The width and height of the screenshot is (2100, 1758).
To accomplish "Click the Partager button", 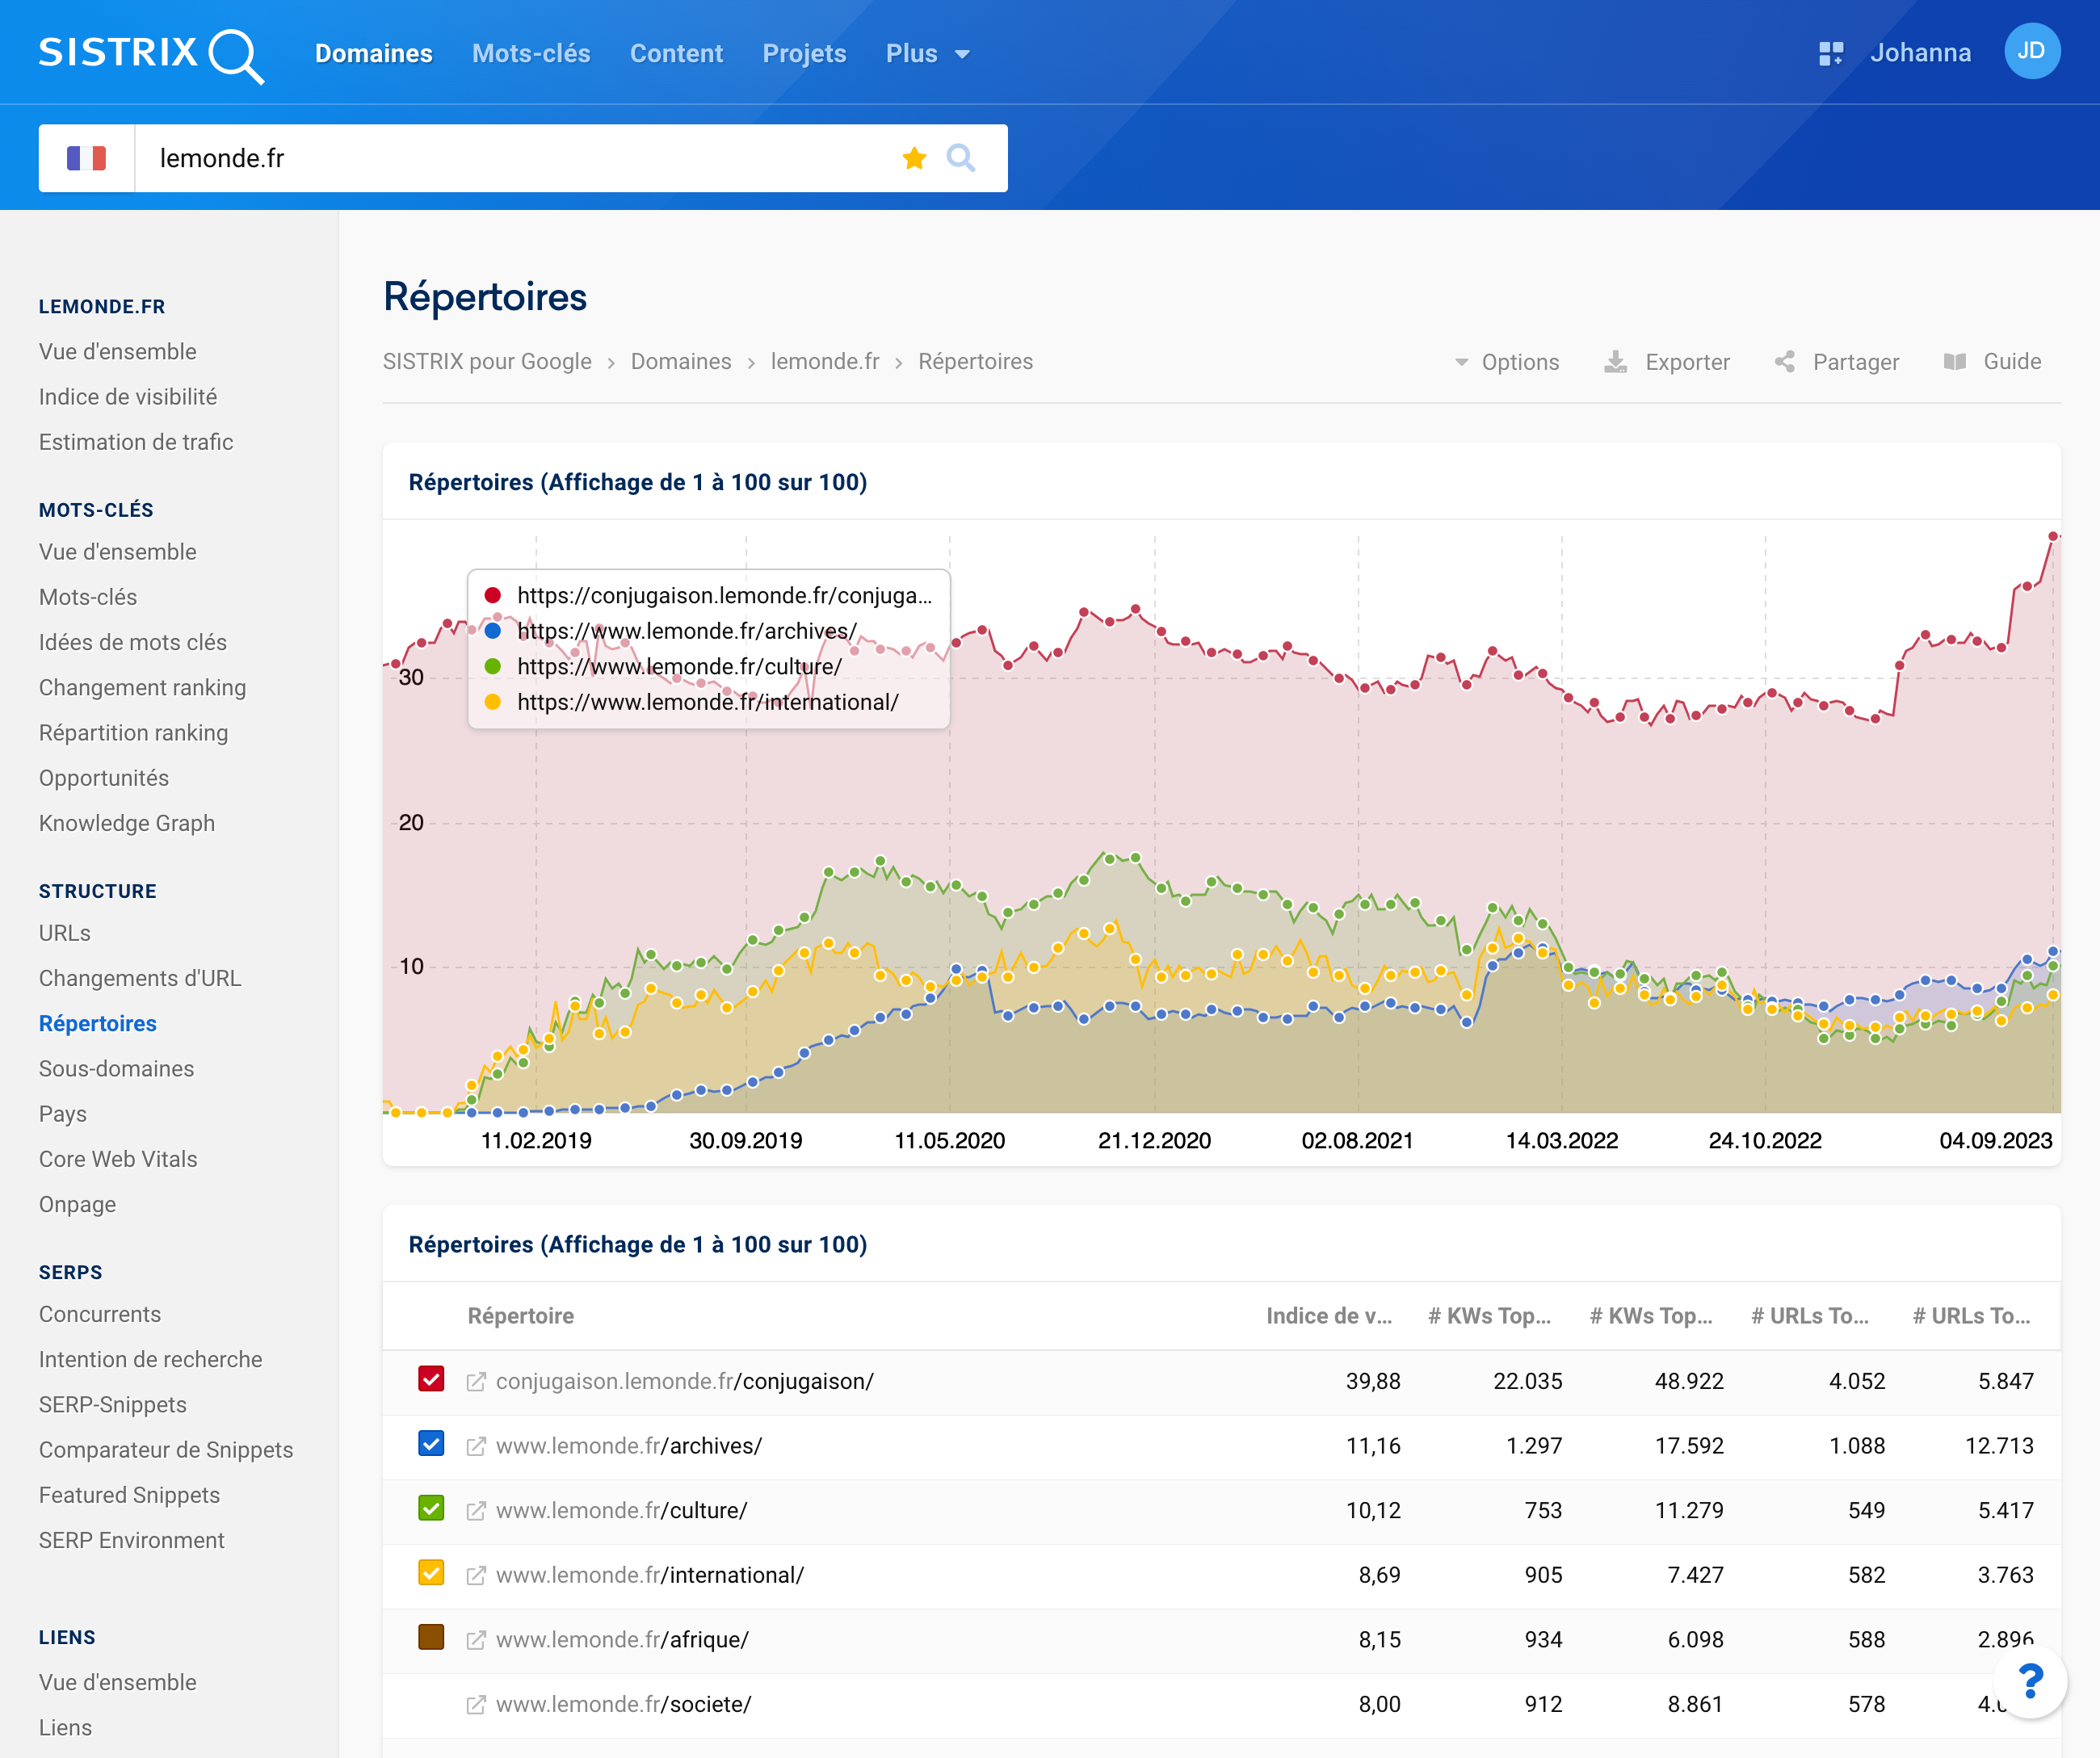I will pos(1836,362).
